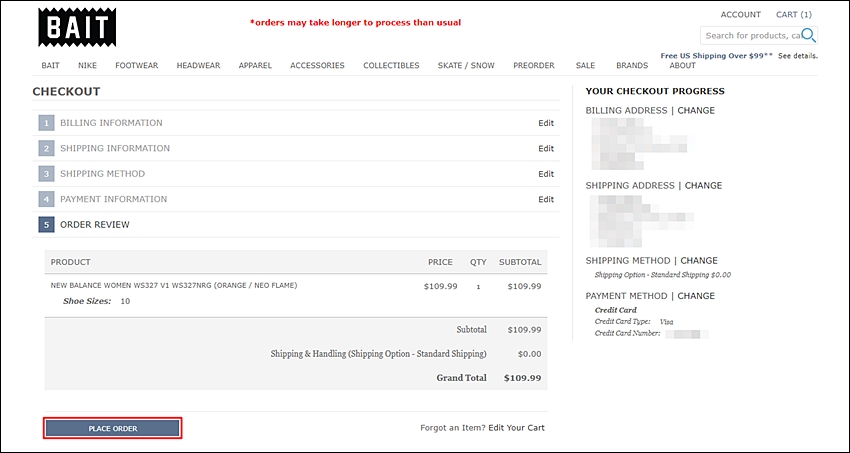Click the step 1 number badge
This screenshot has height=453, width=850.
coord(46,123)
